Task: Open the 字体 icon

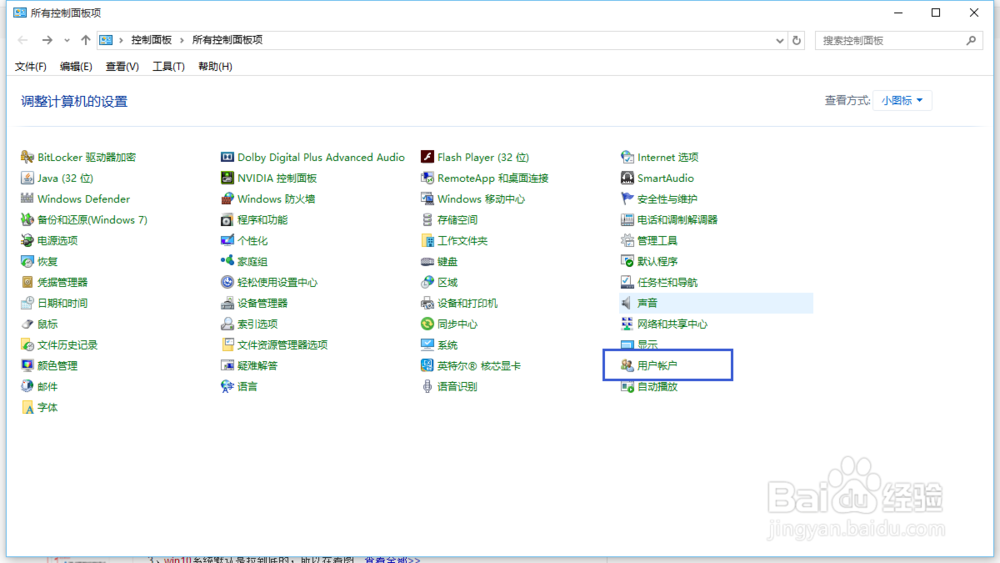Action: 27,407
